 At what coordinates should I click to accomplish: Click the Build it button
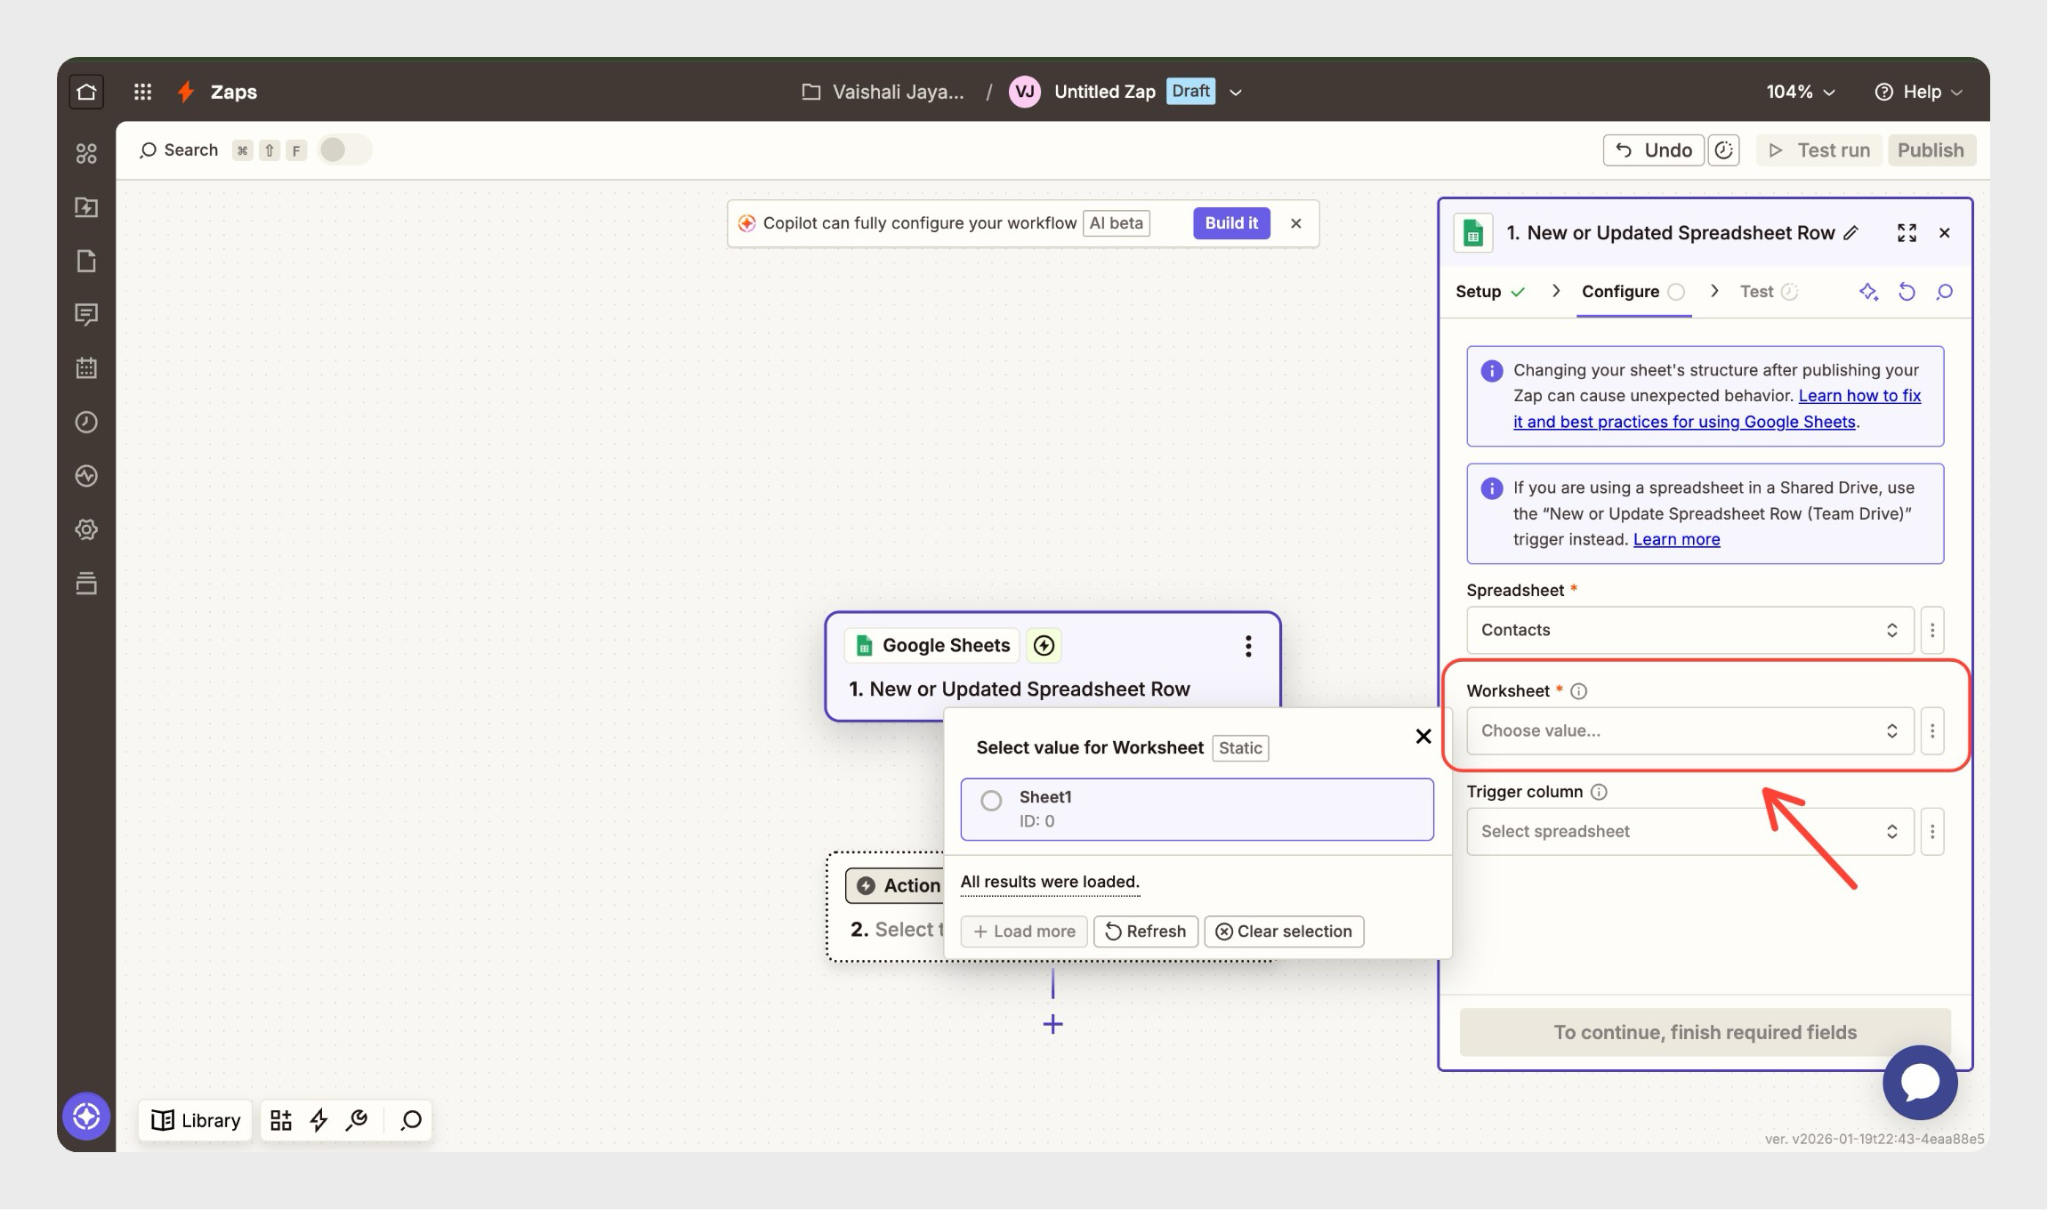pyautogui.click(x=1230, y=223)
